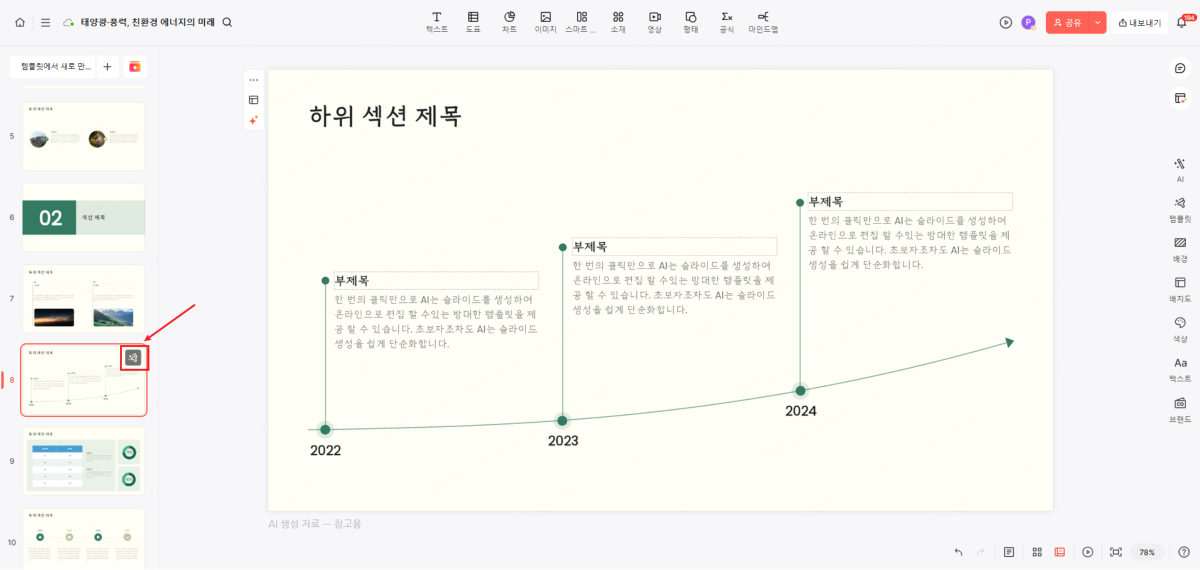
Task: Click the red 공유 share button
Action: point(1068,22)
